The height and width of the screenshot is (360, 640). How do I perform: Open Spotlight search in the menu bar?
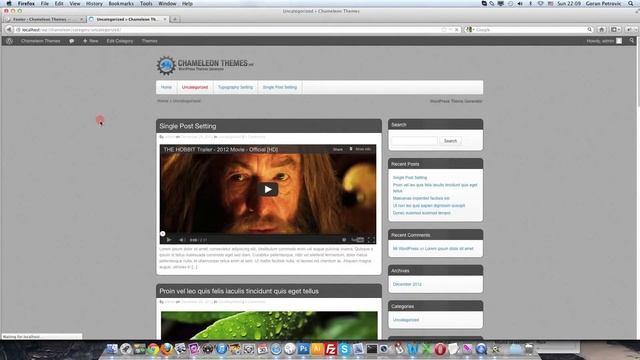632,4
